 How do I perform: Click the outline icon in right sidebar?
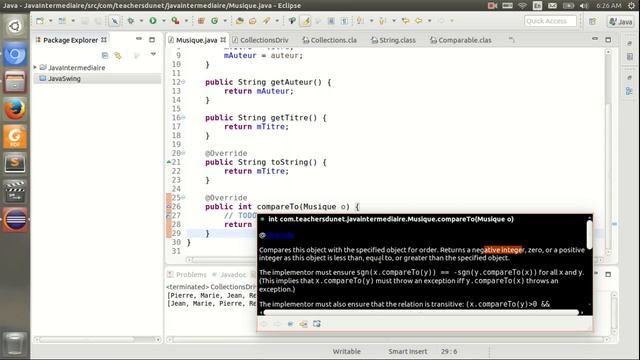click(629, 91)
